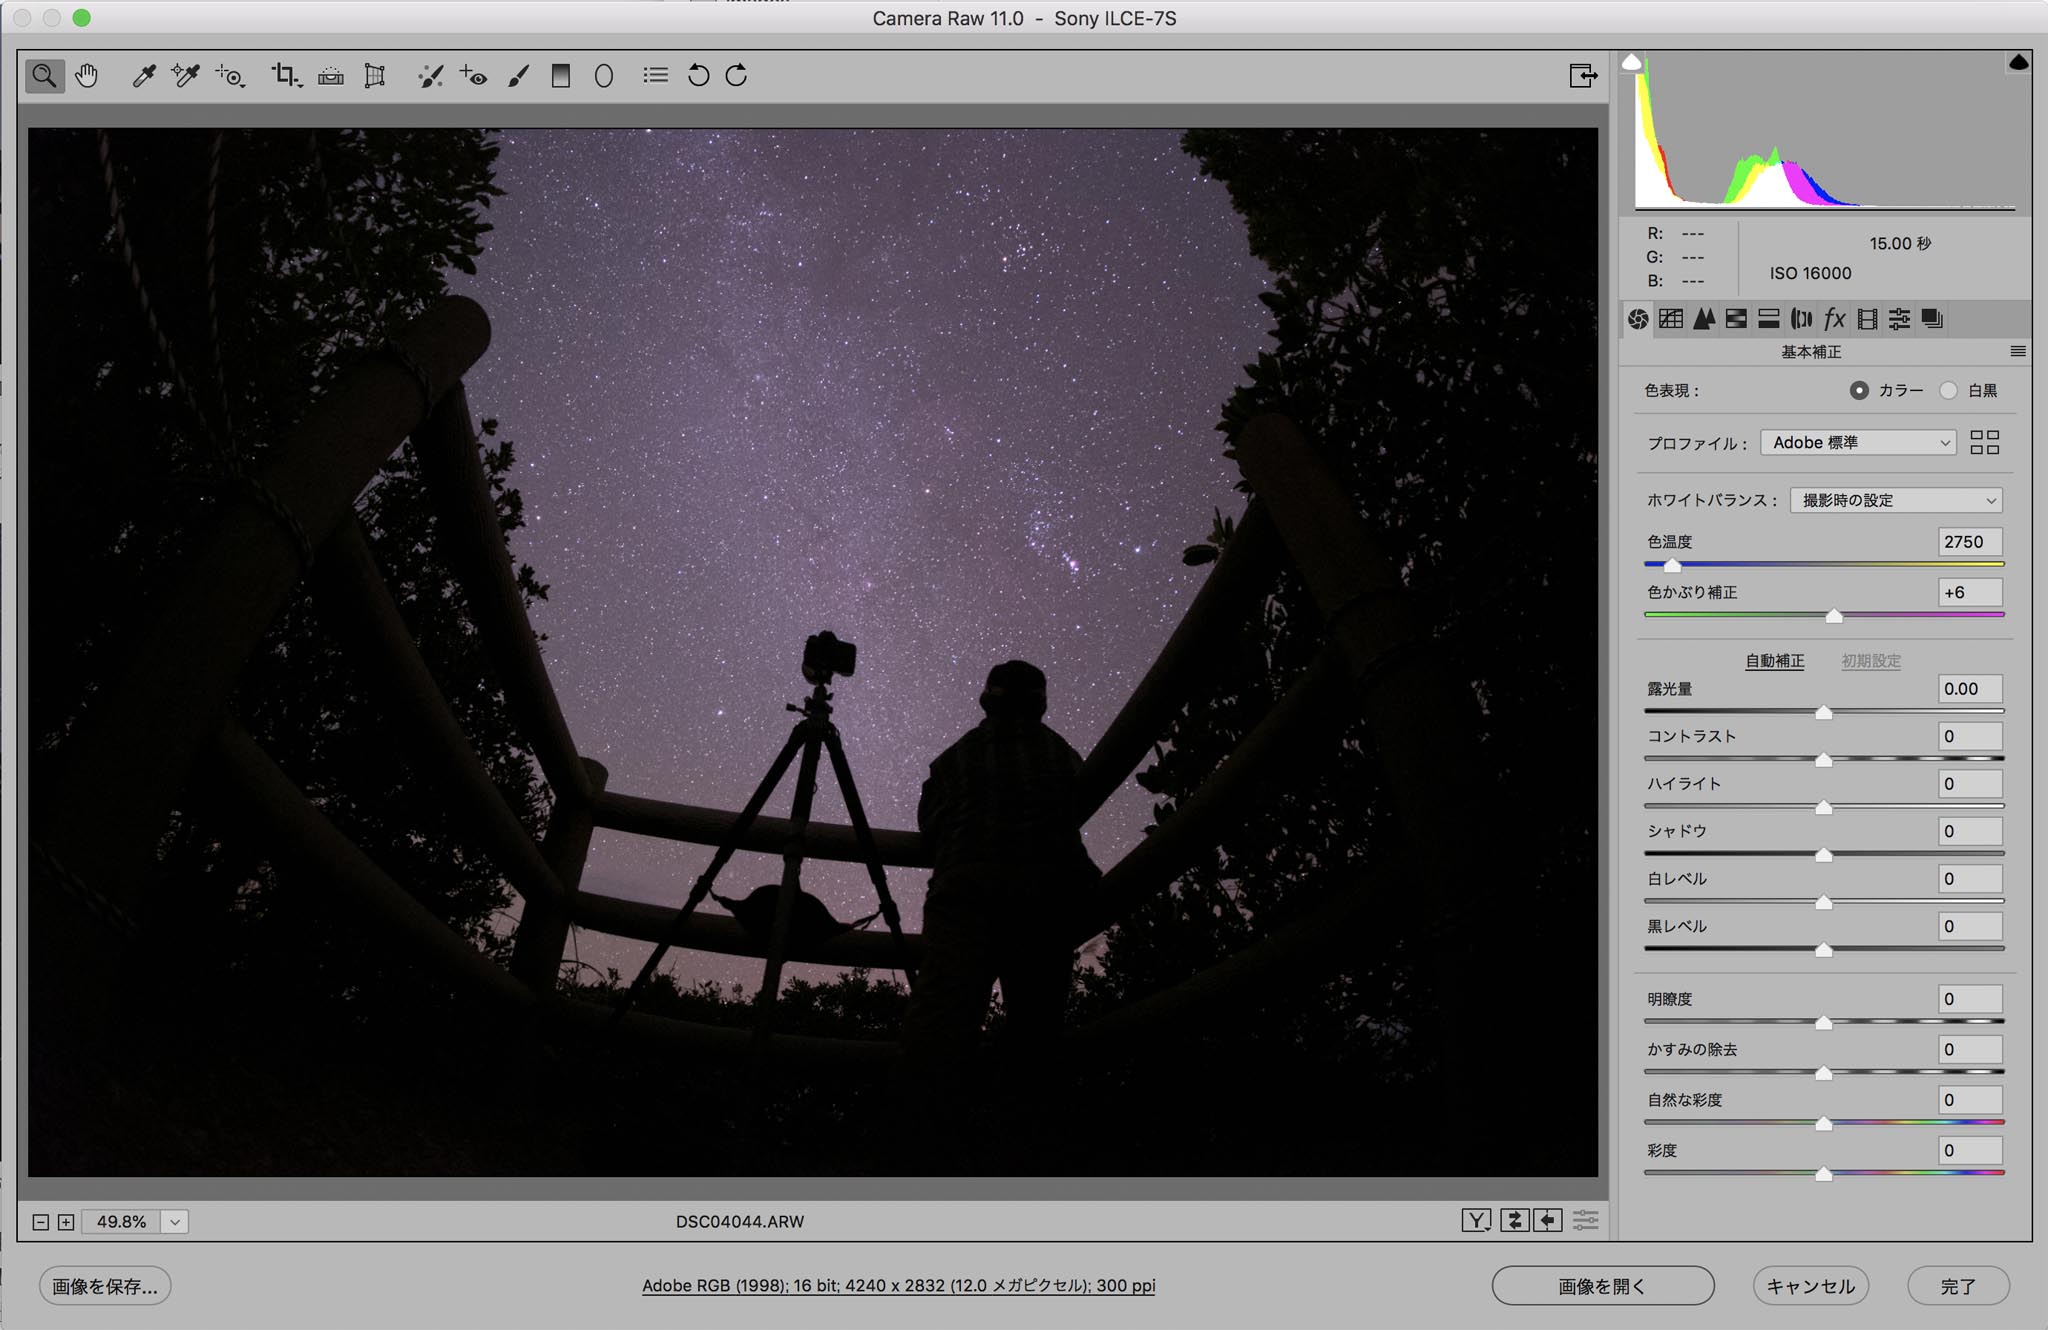Select the Crop tool
Screen dimensions: 2048x1330
point(286,76)
